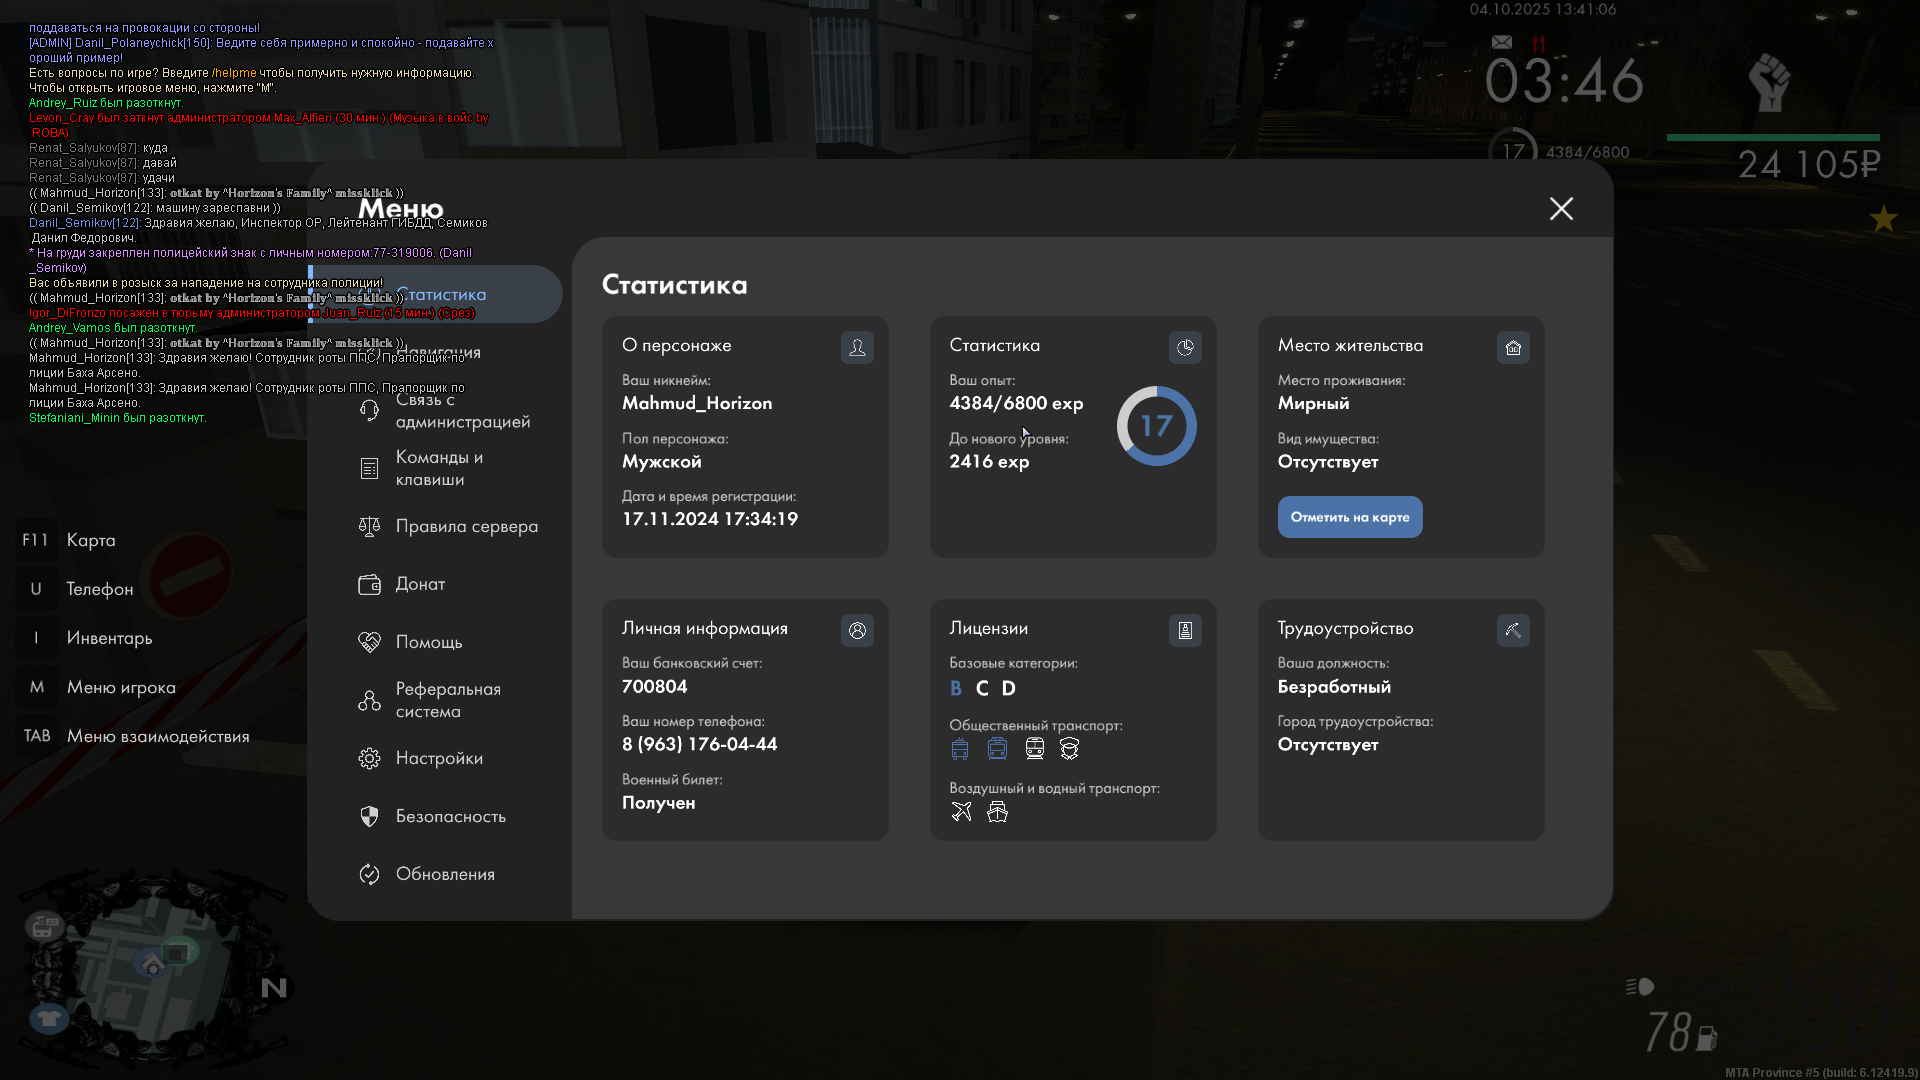The height and width of the screenshot is (1080, 1920).
Task: Click the profile icon in О персонаже card
Action: point(857,347)
